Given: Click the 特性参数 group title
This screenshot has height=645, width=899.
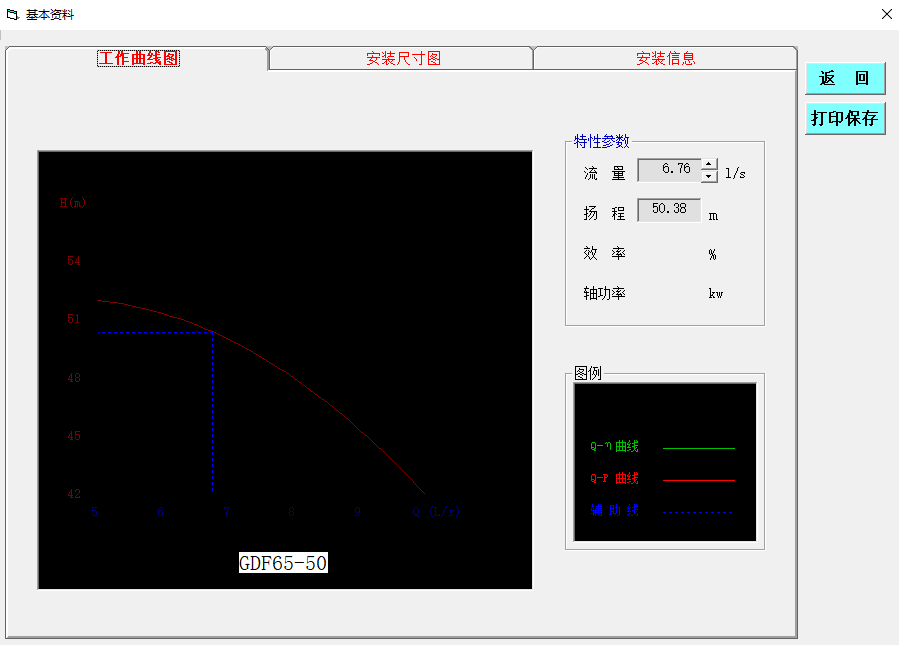Looking at the screenshot, I should pos(601,141).
